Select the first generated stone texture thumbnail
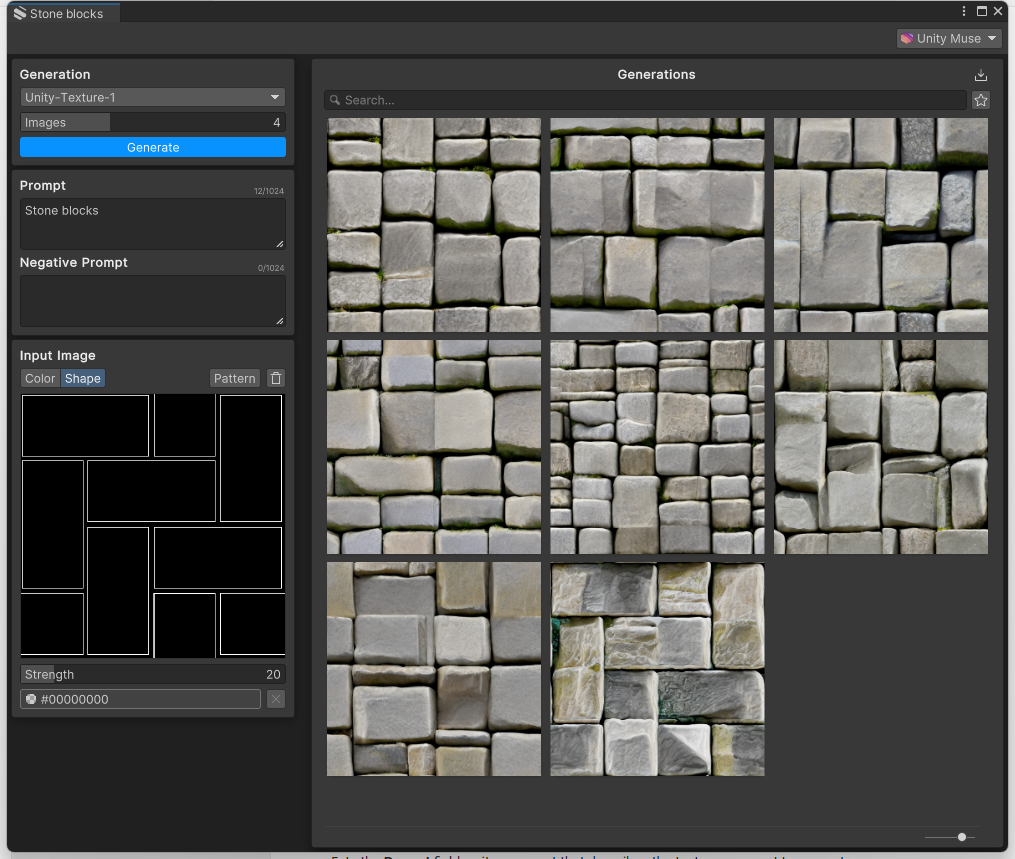Viewport: 1015px width, 859px height. click(x=433, y=225)
